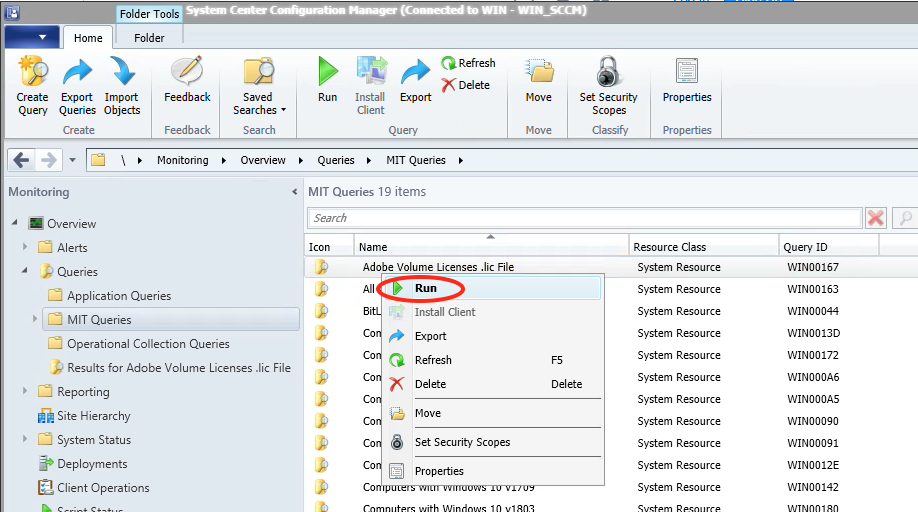Open the Feedback ribbon button
Viewport: 918px width, 512px height.
(x=187, y=80)
